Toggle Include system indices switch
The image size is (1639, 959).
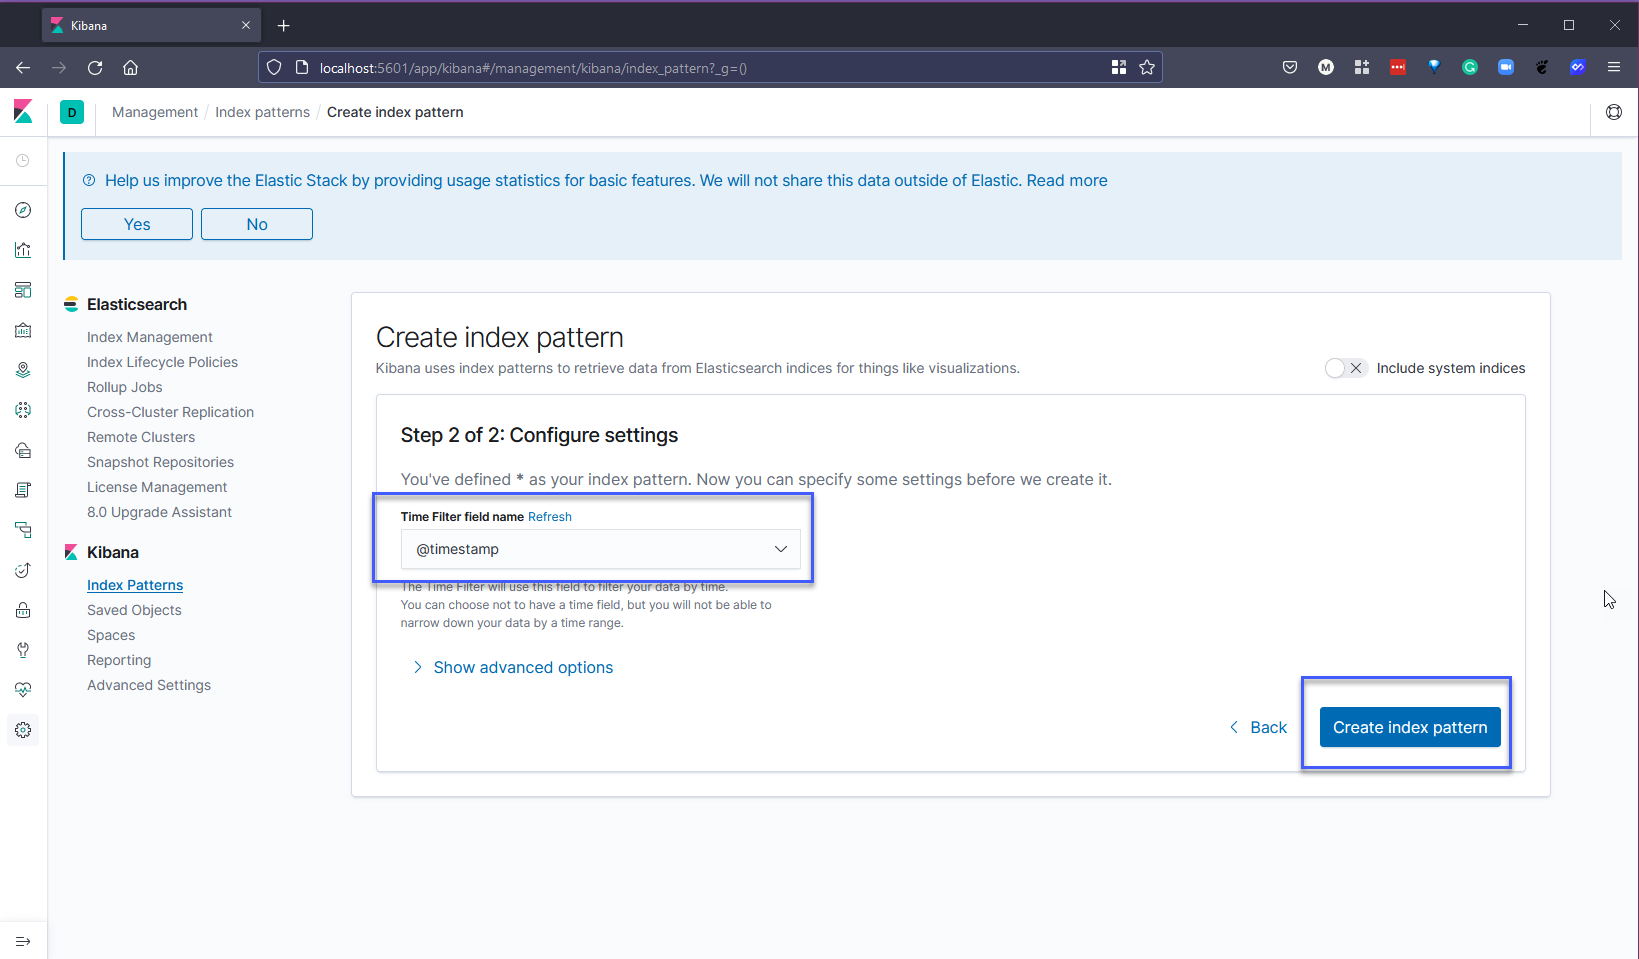(x=1344, y=368)
